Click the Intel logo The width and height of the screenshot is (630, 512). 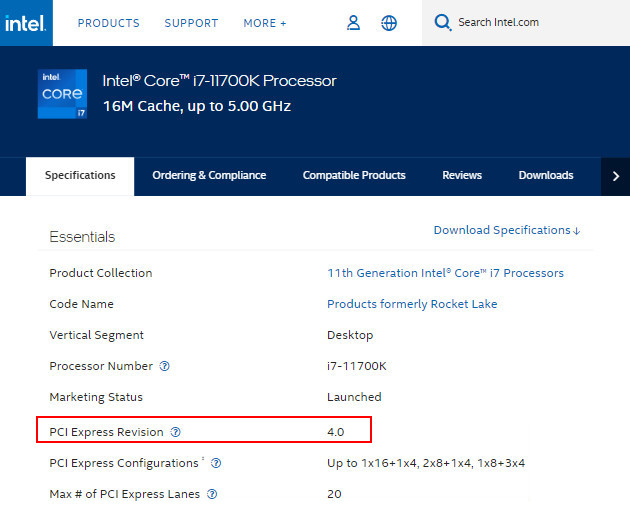[26, 23]
